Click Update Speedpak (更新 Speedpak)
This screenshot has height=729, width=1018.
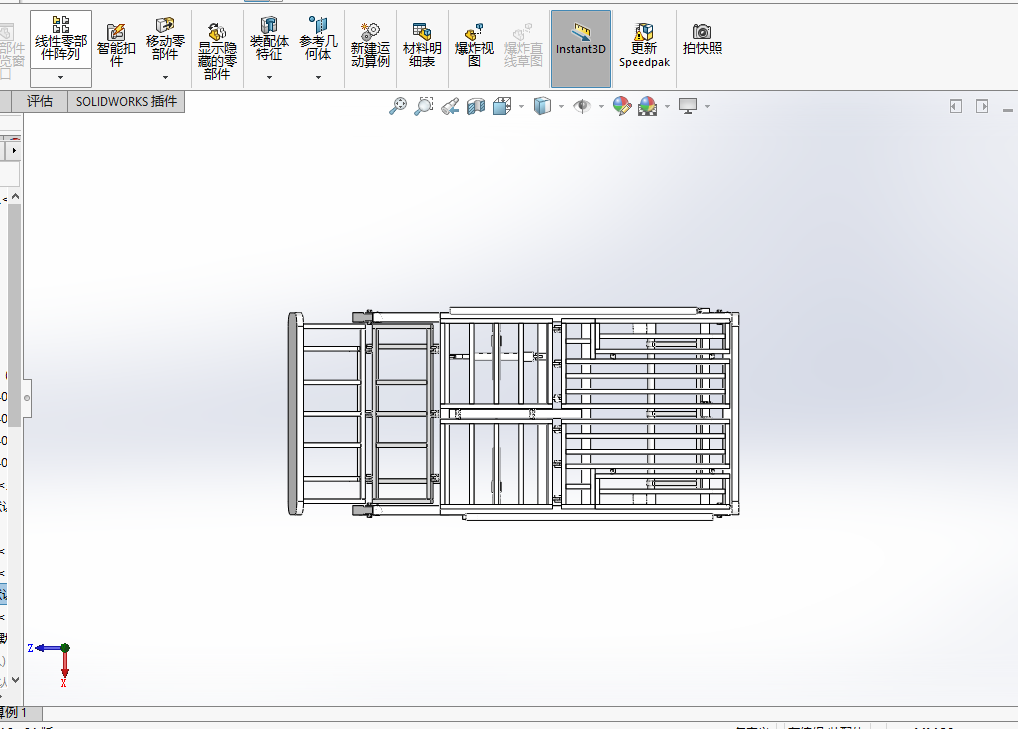(x=644, y=45)
